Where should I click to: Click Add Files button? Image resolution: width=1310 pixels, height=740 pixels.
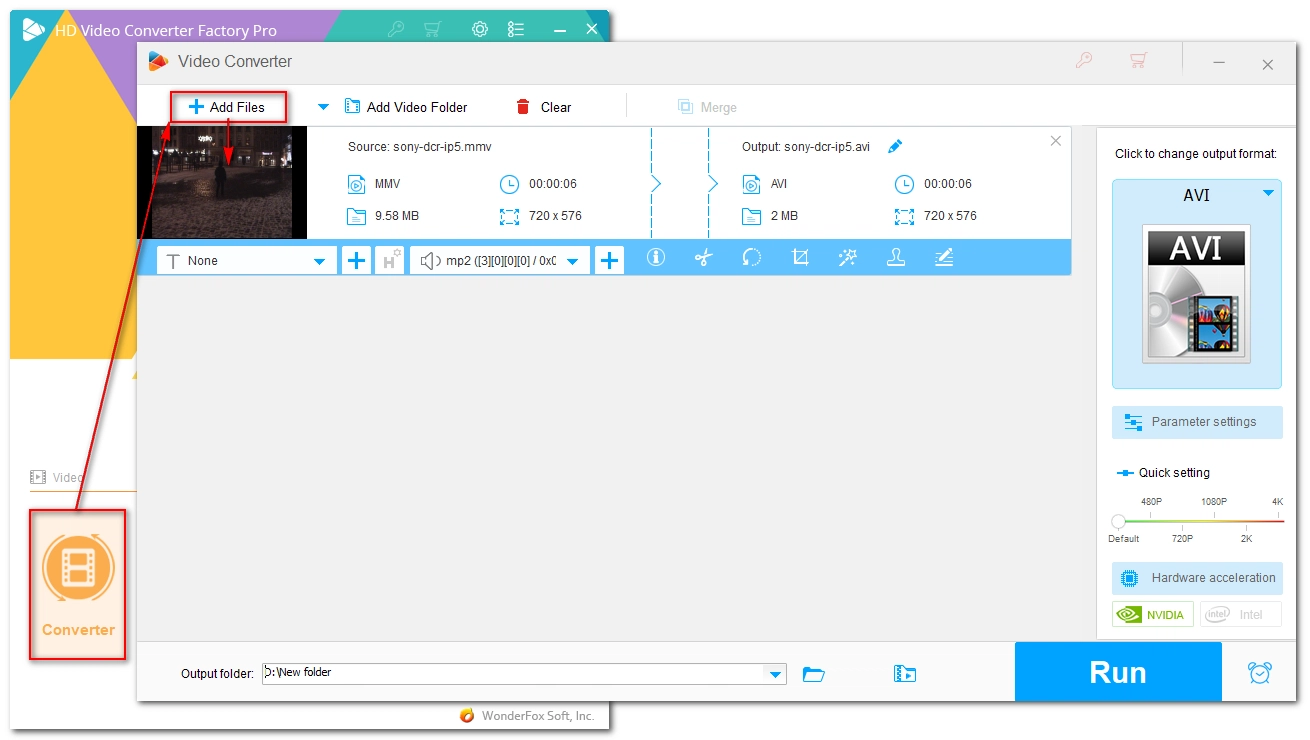pyautogui.click(x=227, y=107)
